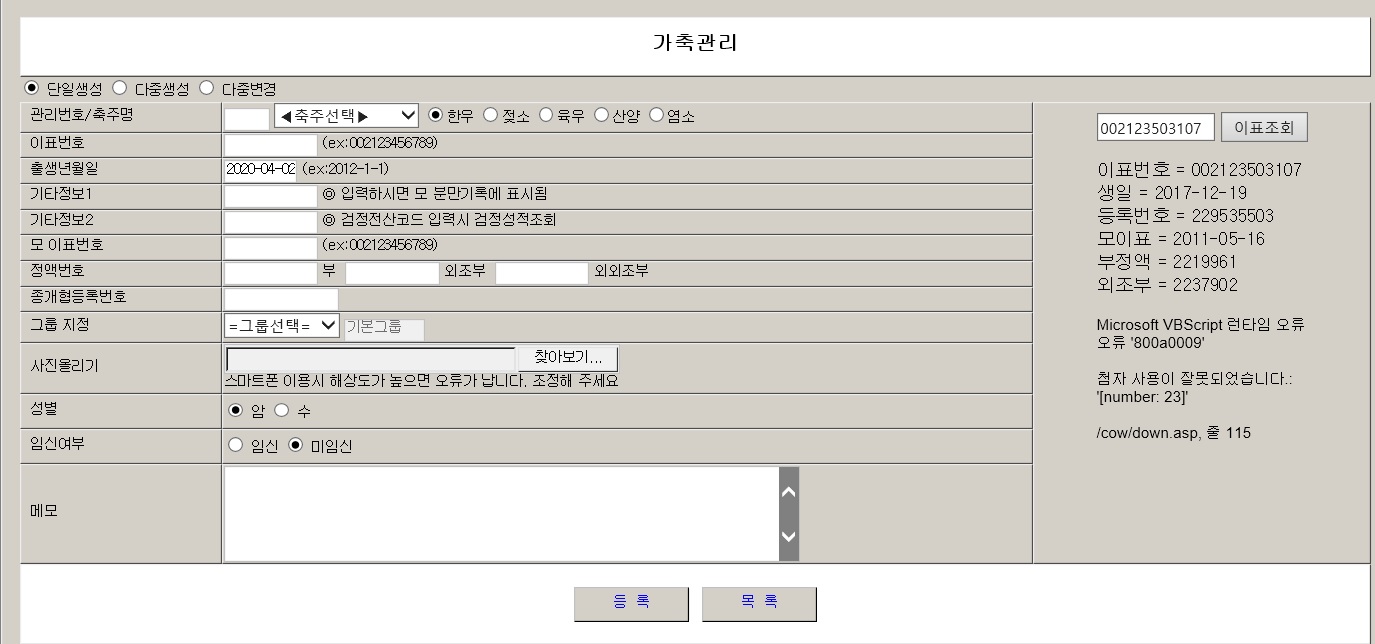Go to the list via 목록 button
Image resolution: width=1375 pixels, height=644 pixels.
[759, 603]
